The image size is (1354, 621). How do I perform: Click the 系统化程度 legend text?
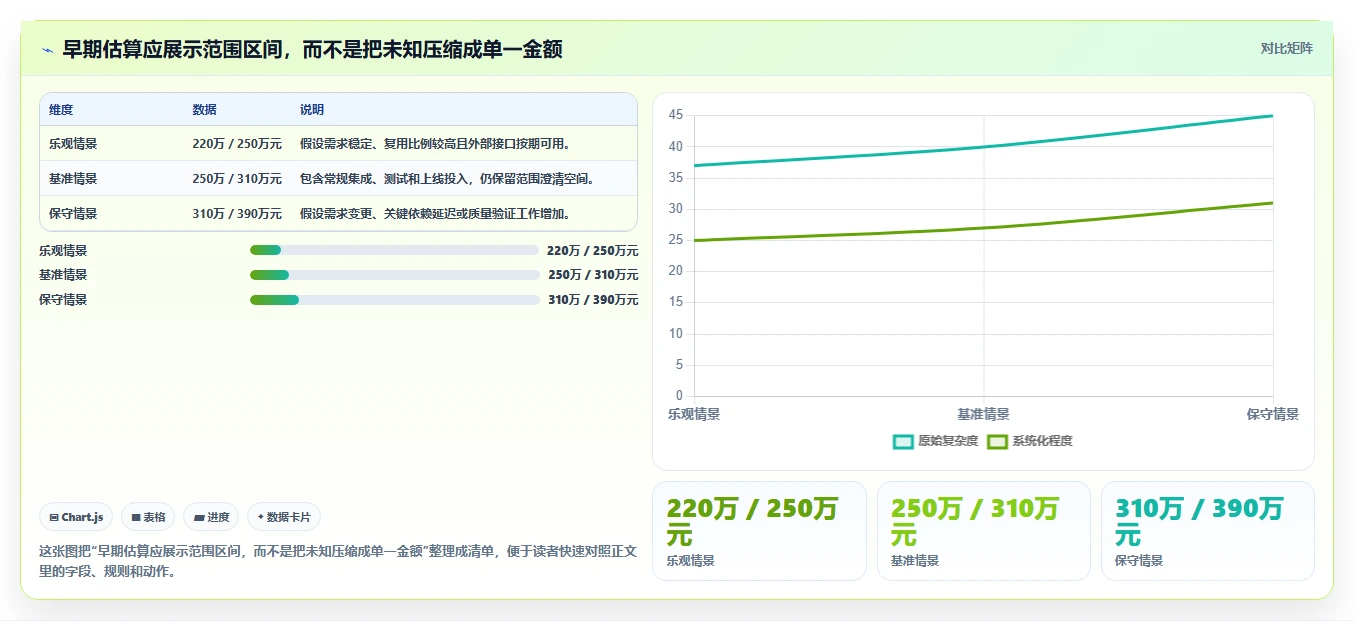point(1042,441)
